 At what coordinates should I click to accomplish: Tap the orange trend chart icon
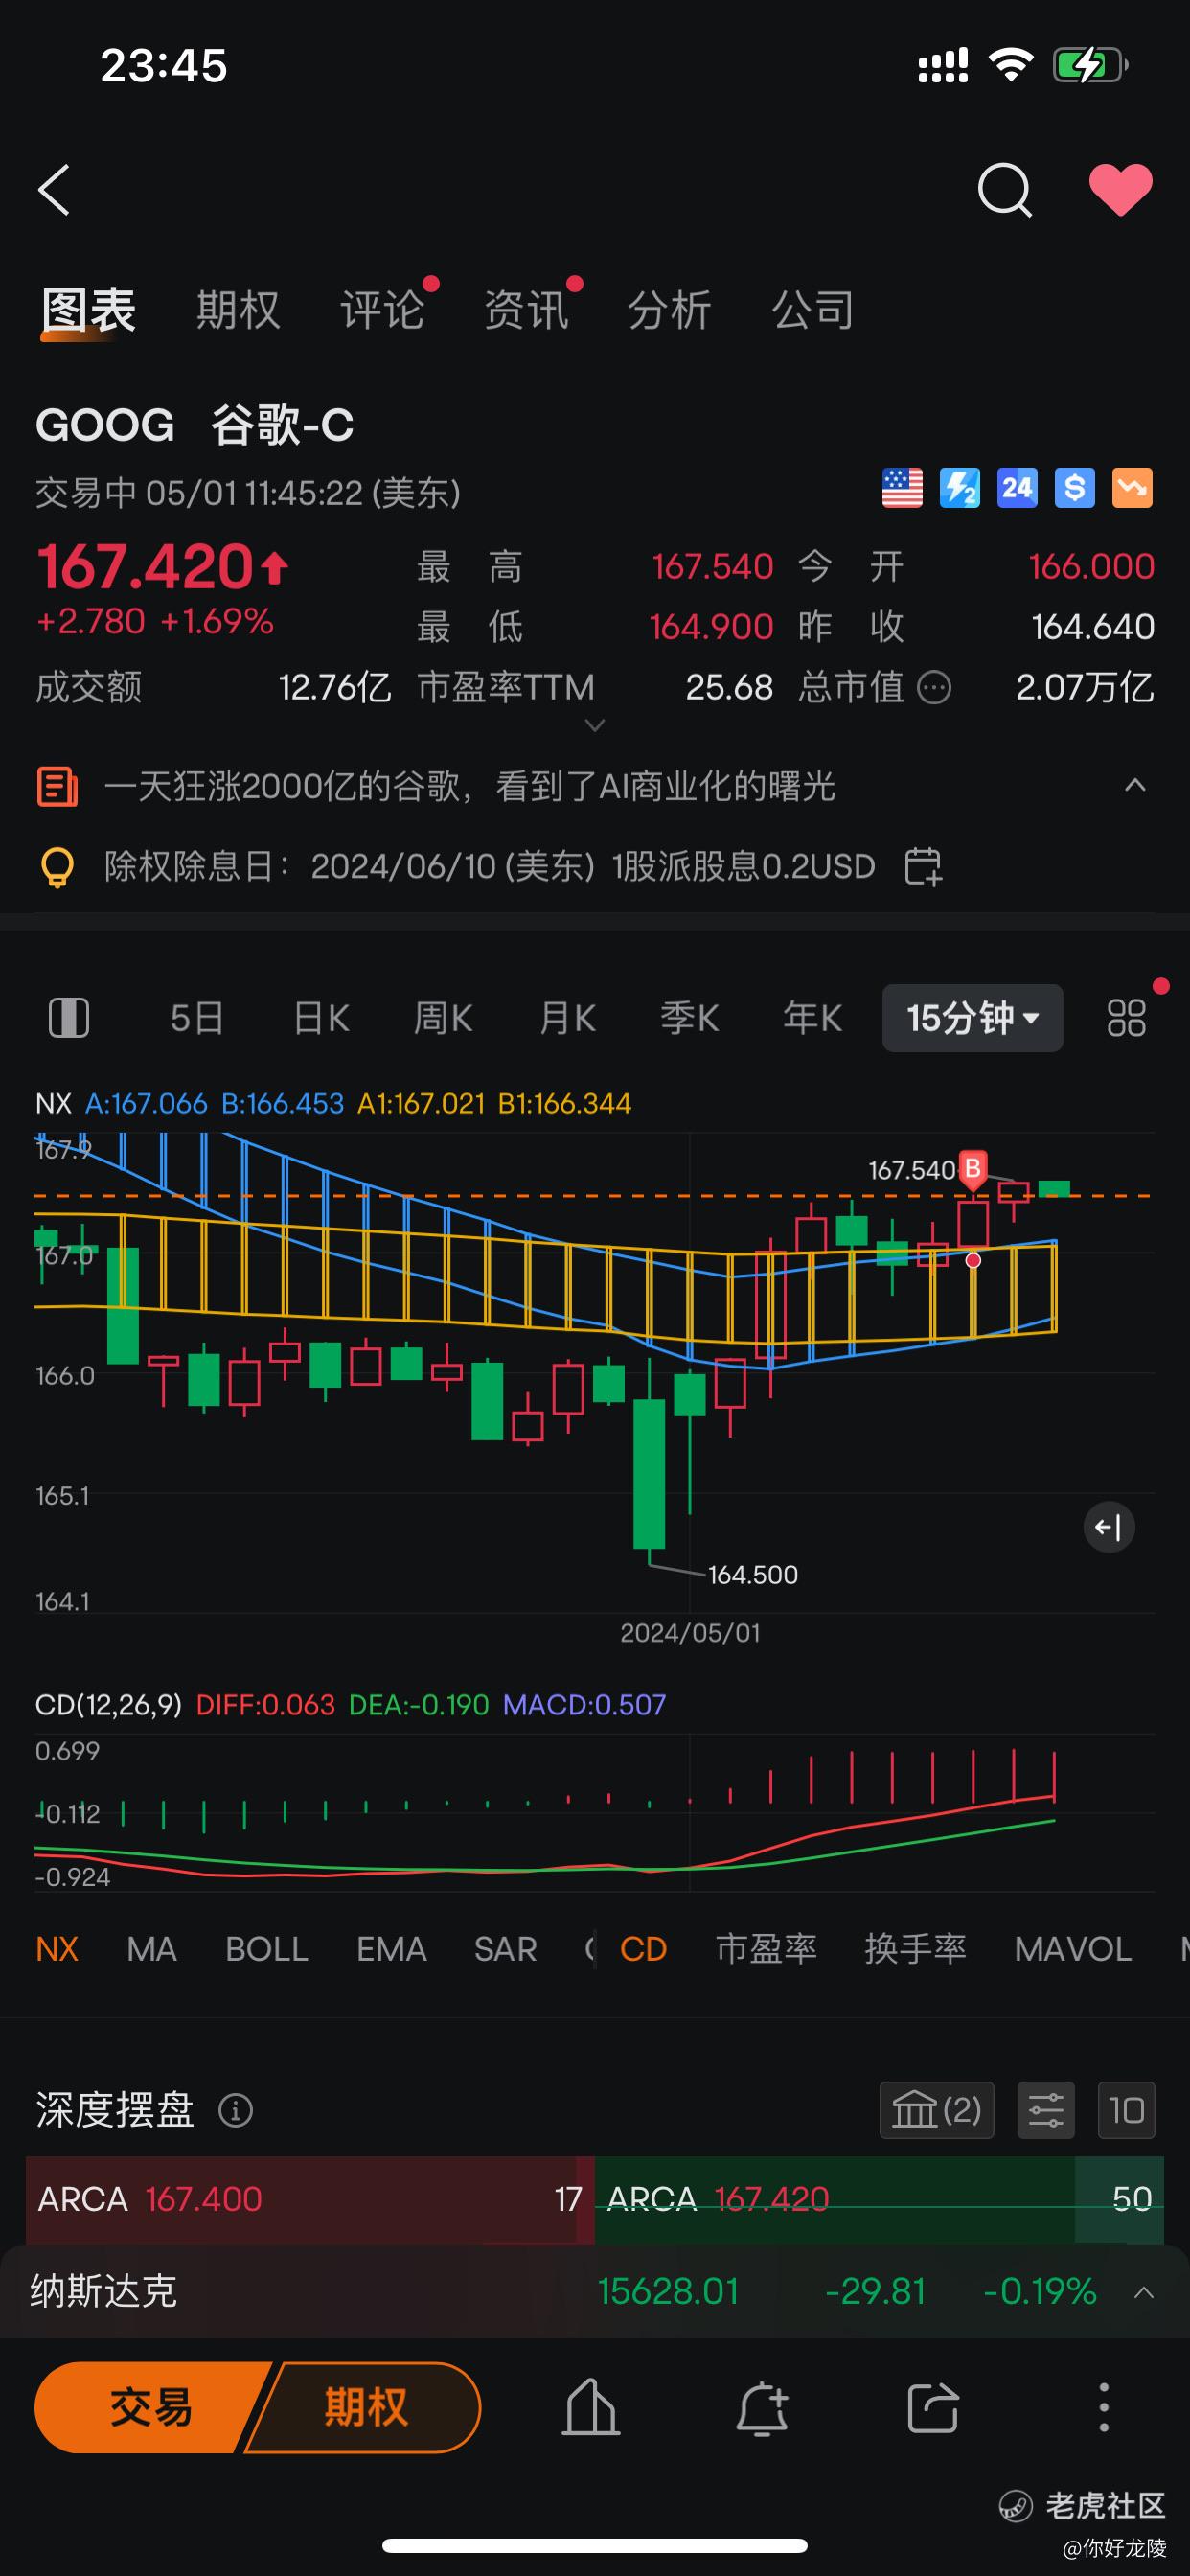pos(1132,488)
